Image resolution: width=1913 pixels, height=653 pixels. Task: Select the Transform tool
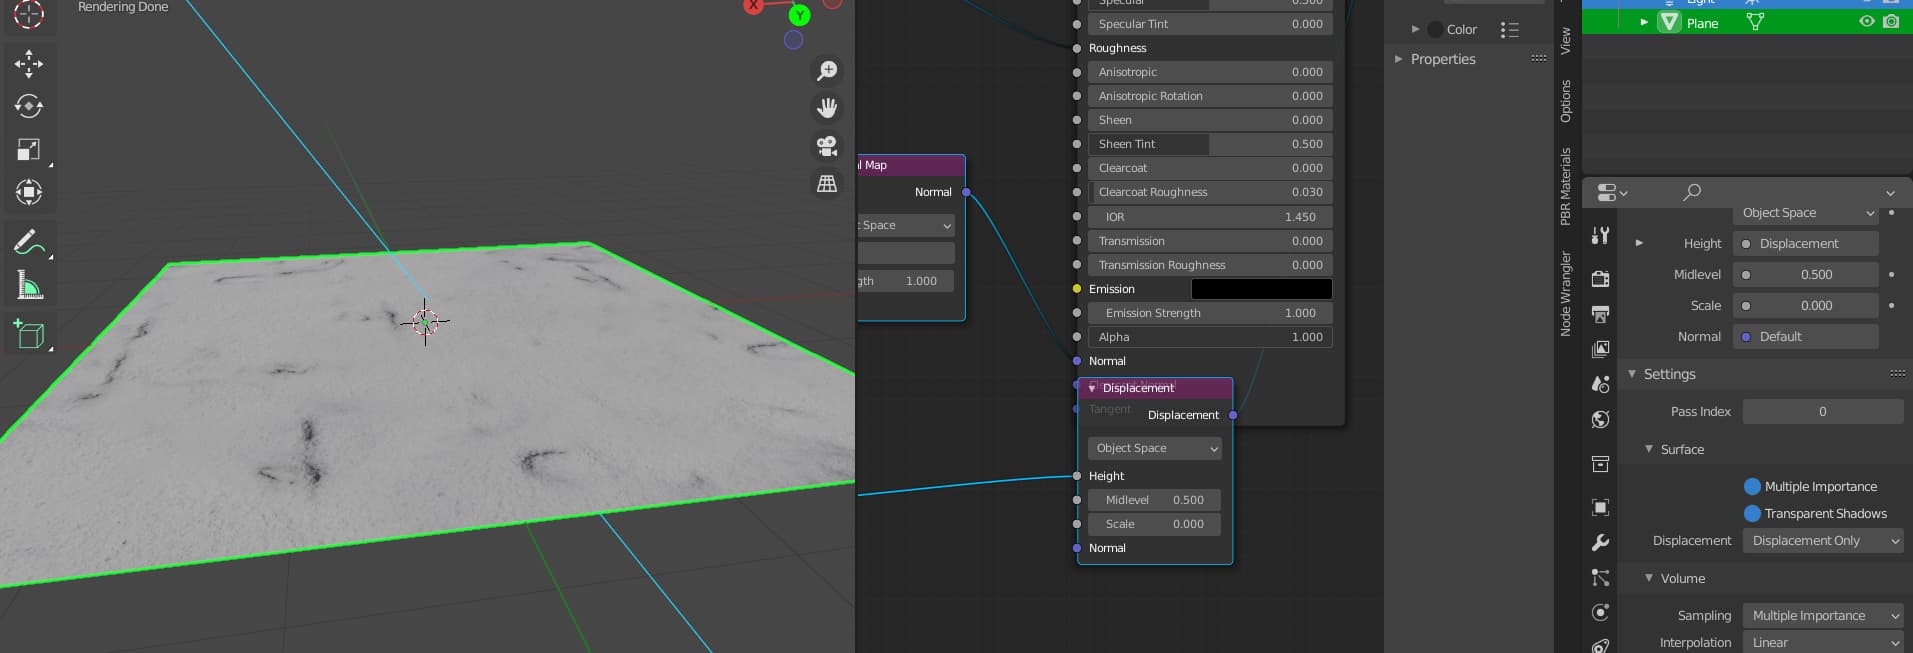pos(28,192)
